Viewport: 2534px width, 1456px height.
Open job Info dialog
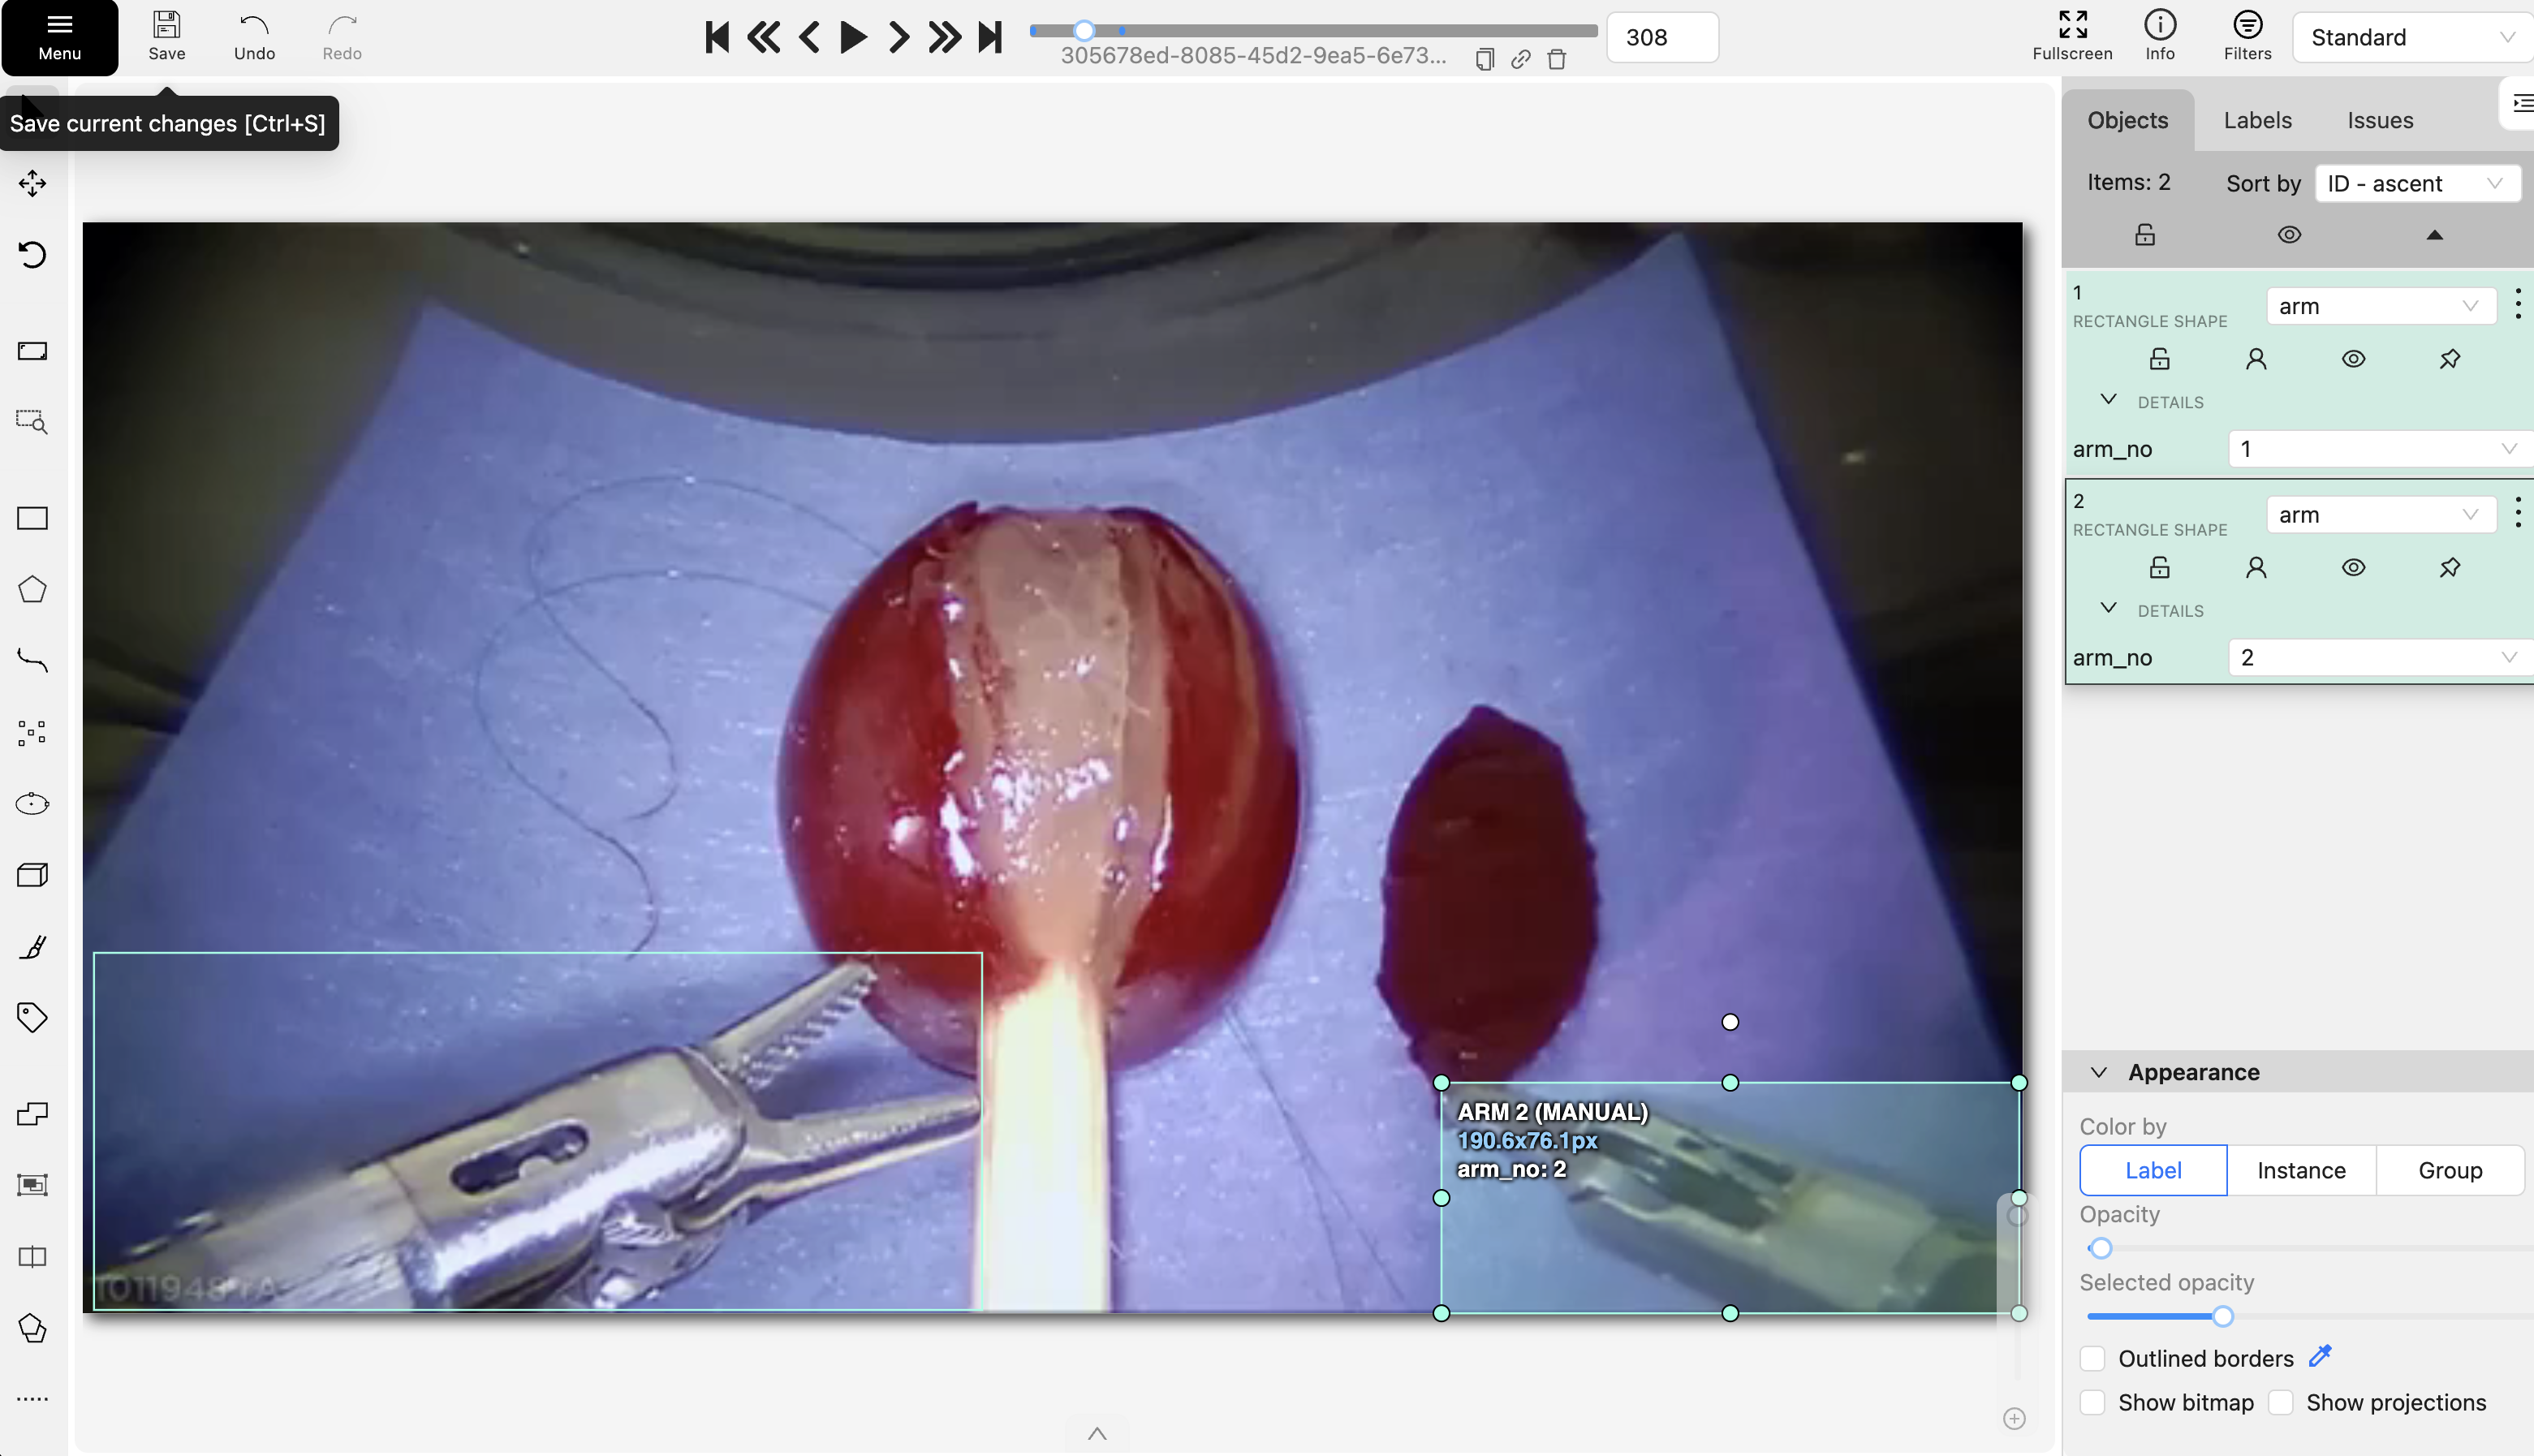tap(2160, 37)
